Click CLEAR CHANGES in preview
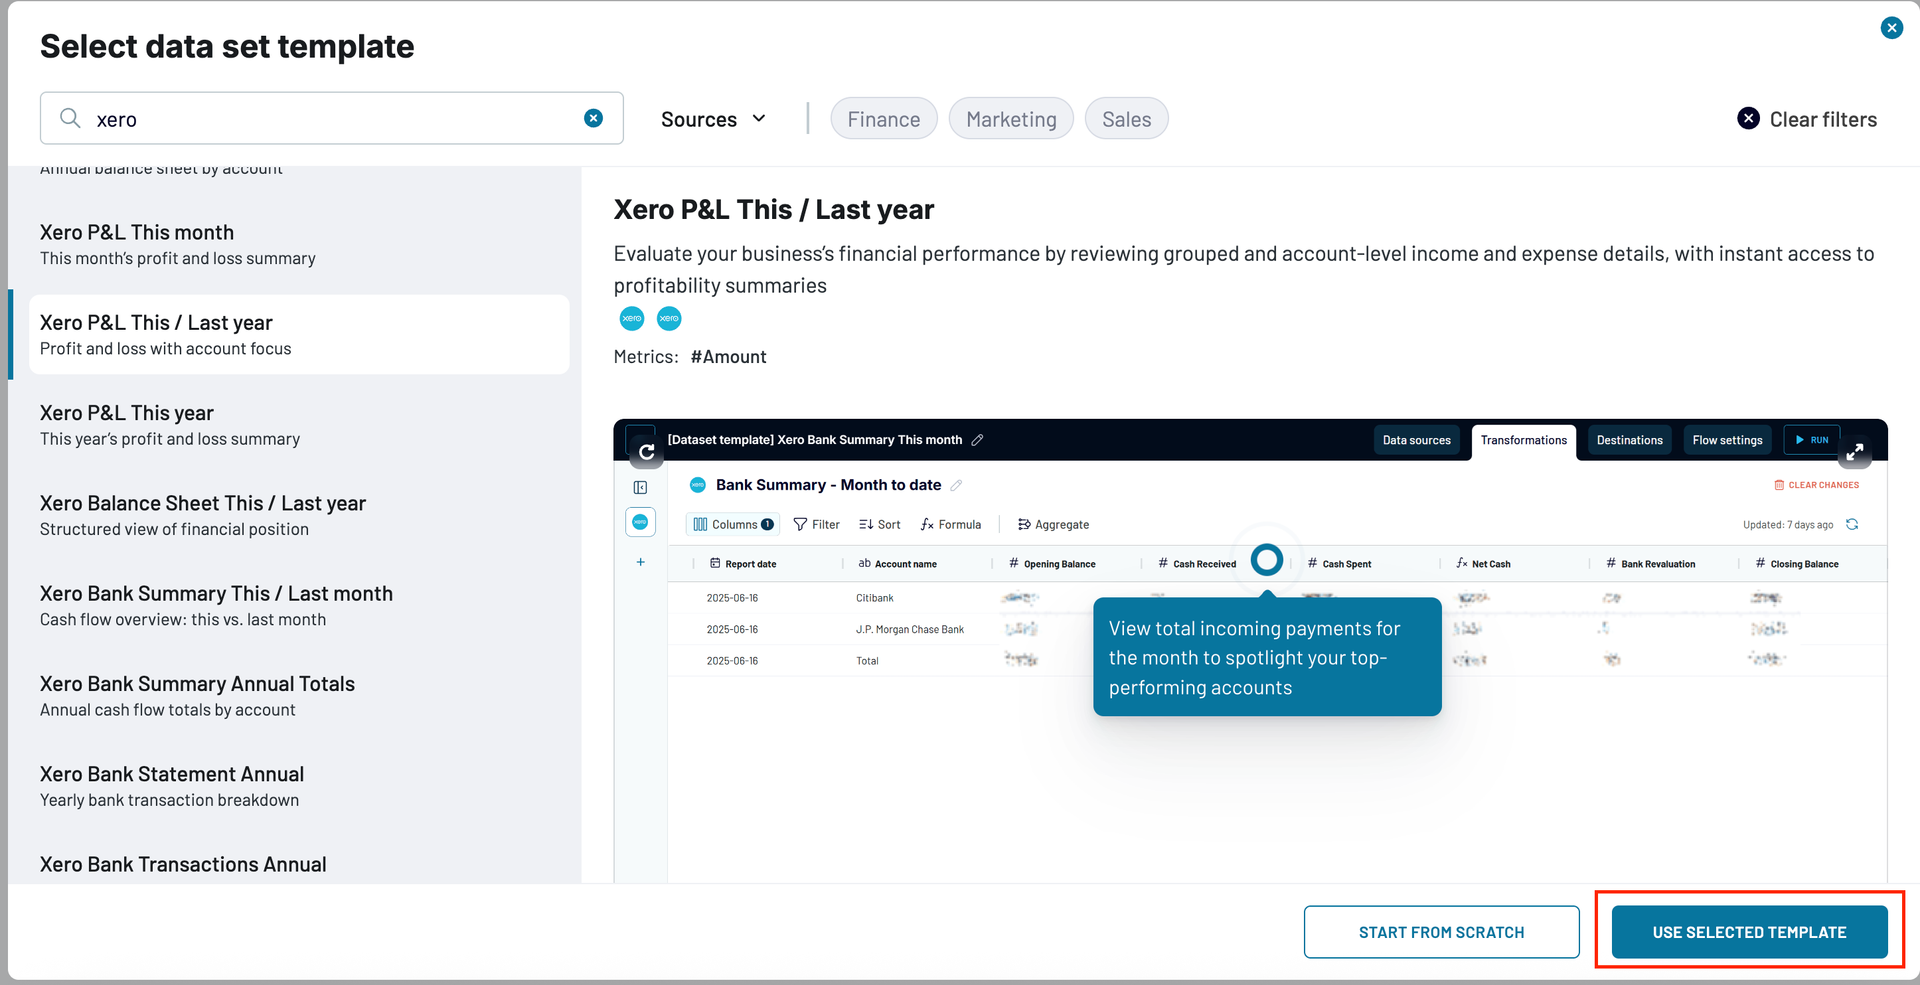This screenshot has height=985, width=1920. tap(1816, 485)
